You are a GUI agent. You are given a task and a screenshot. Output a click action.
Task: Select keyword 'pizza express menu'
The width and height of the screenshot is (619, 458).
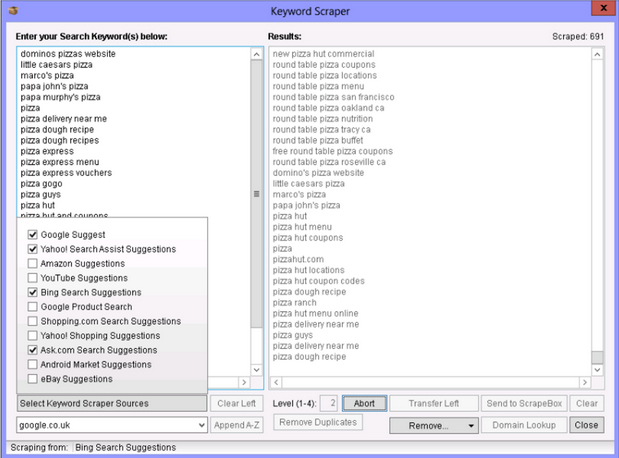(x=60, y=162)
